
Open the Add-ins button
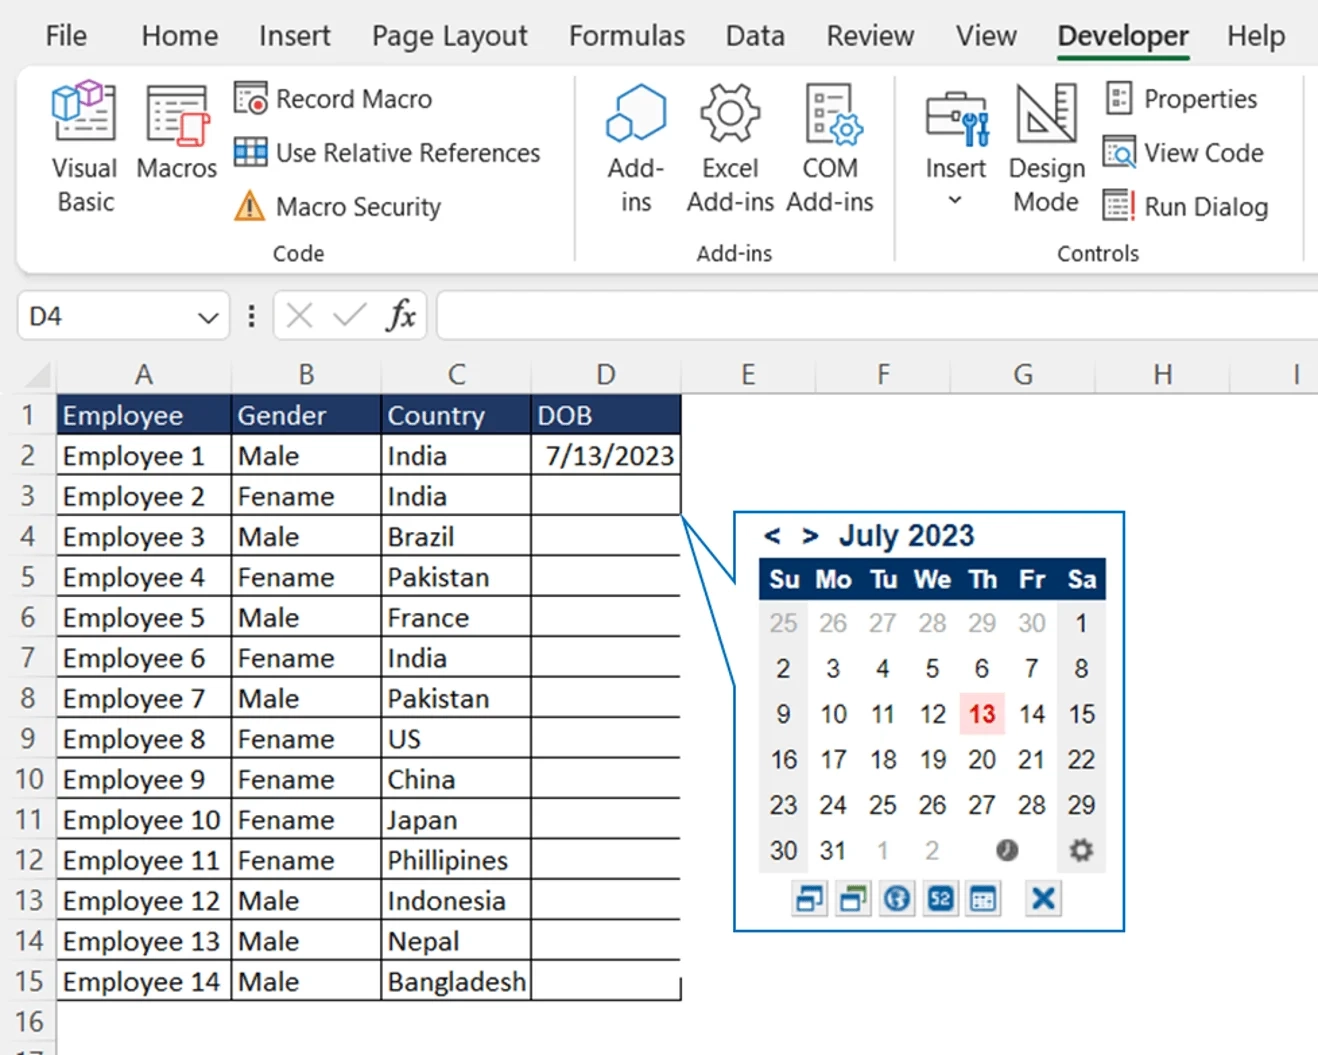pos(636,148)
